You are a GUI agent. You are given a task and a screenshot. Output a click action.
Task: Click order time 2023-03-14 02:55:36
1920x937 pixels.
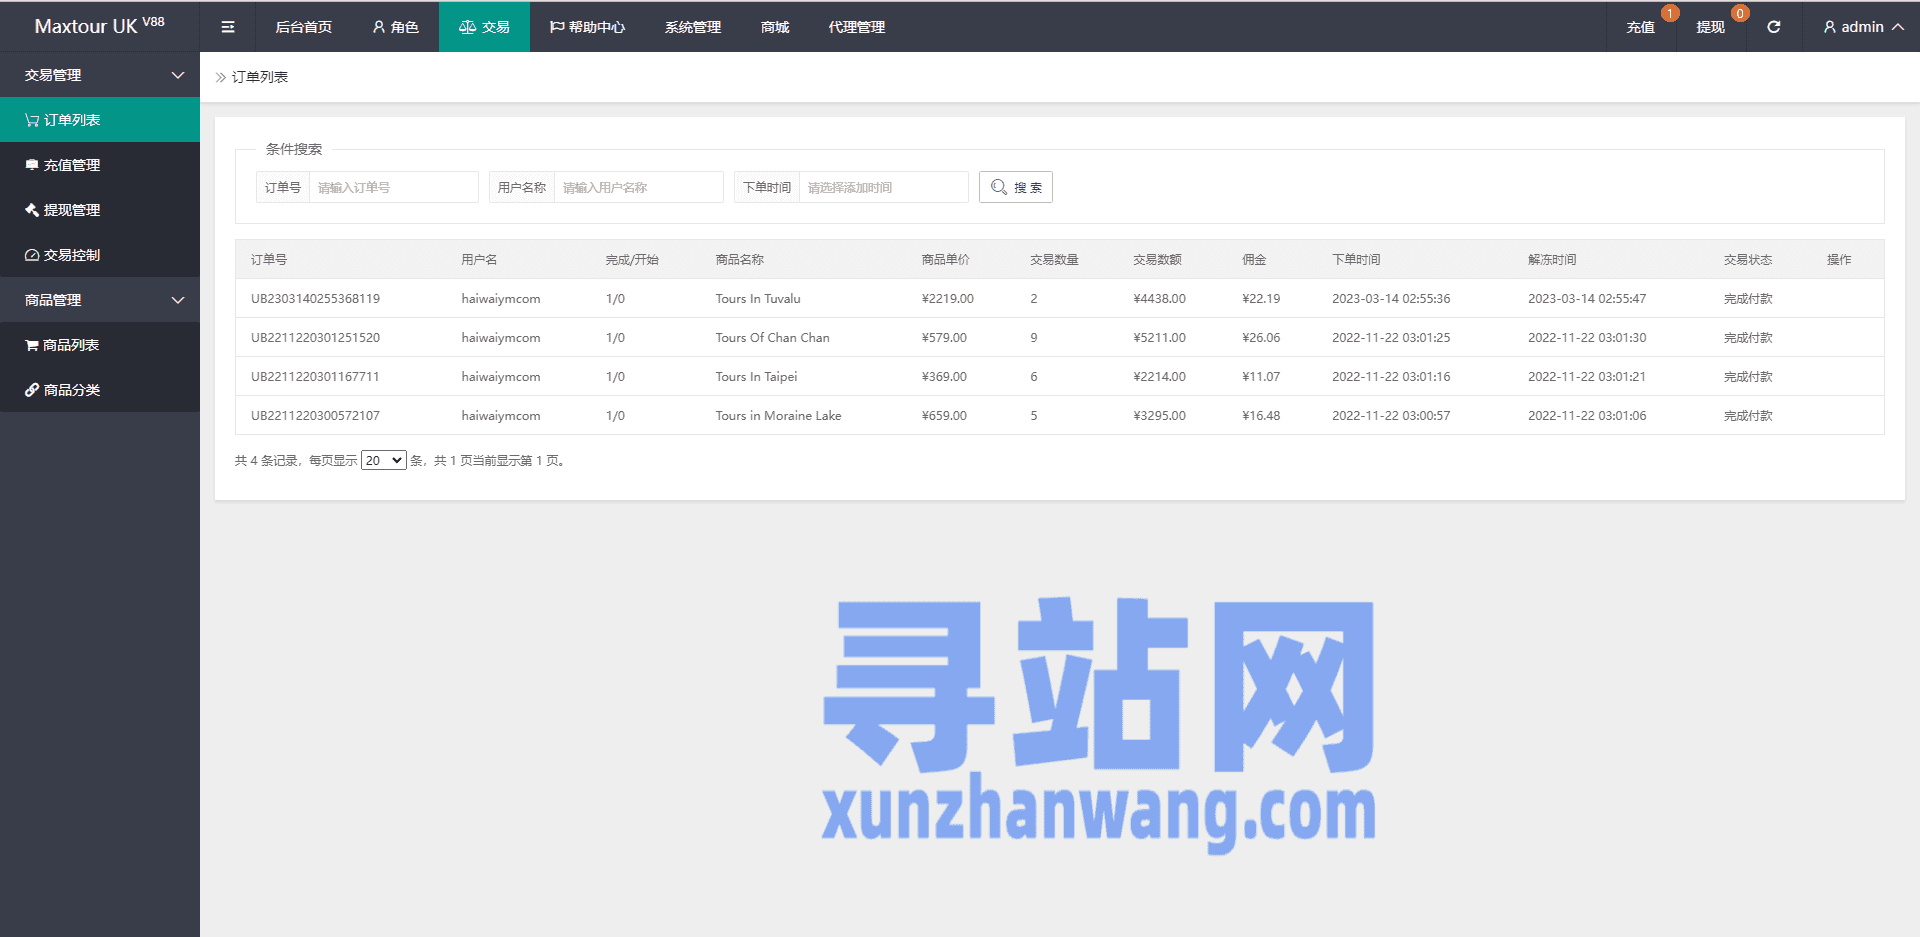1391,298
